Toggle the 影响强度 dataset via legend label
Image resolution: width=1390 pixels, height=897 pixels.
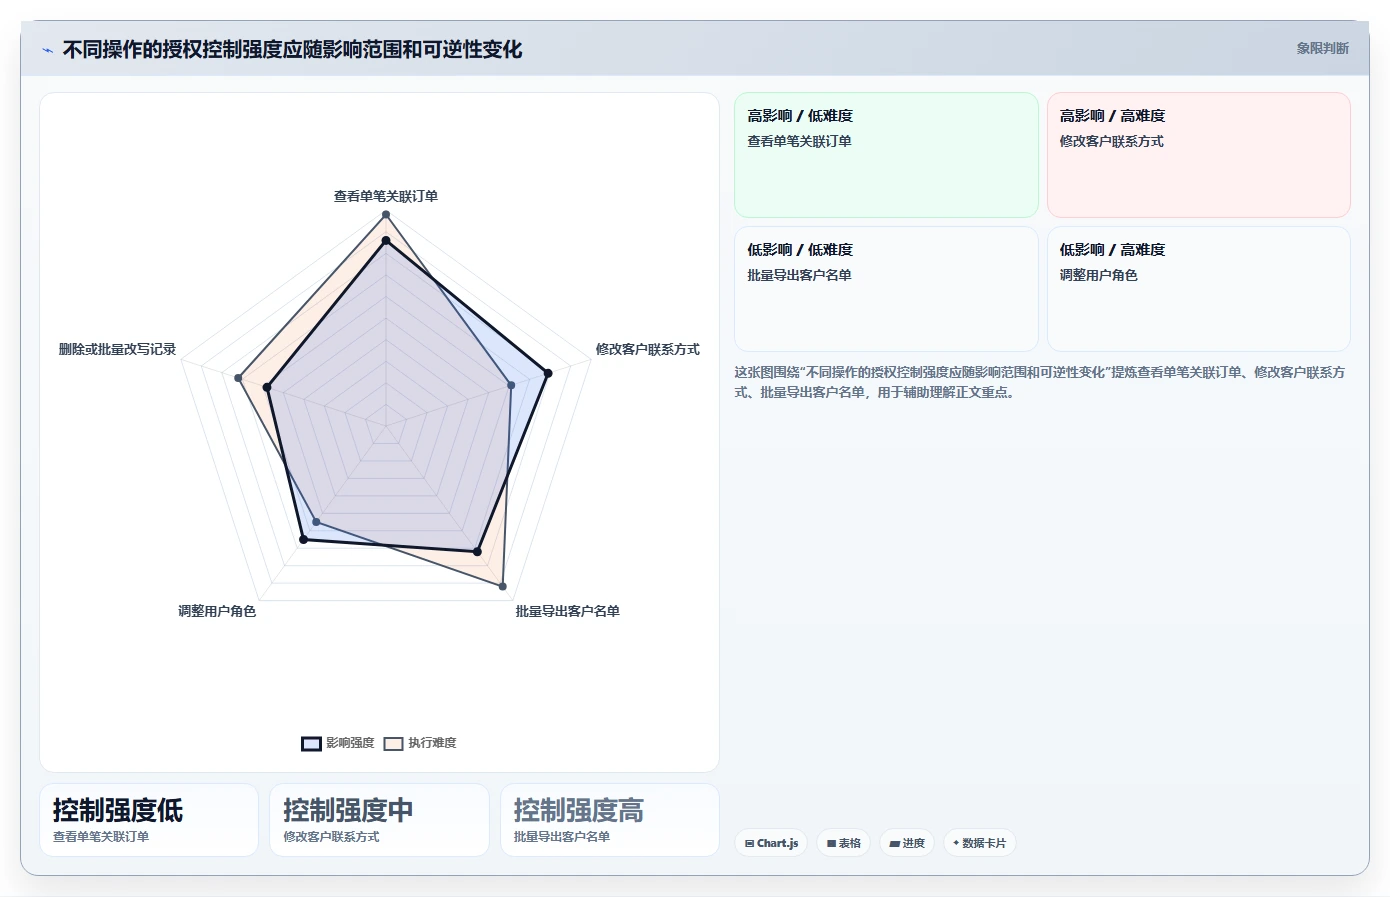(x=350, y=743)
